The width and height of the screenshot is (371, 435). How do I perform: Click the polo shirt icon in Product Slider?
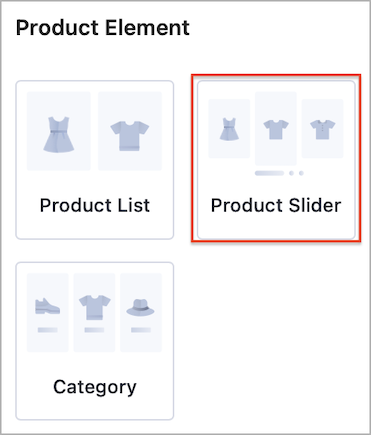tap(322, 129)
